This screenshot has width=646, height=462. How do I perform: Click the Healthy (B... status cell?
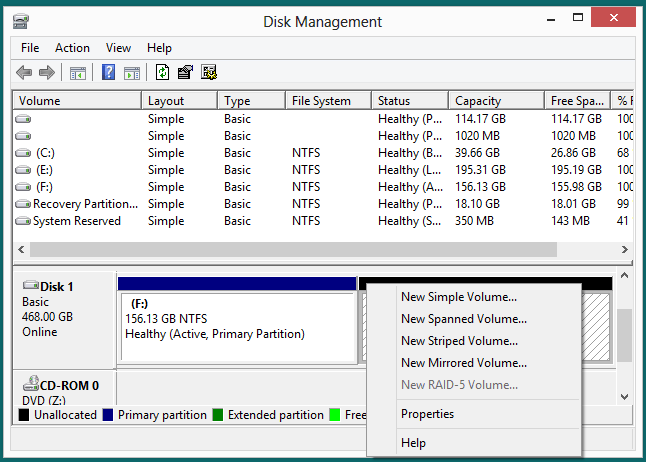tap(410, 153)
